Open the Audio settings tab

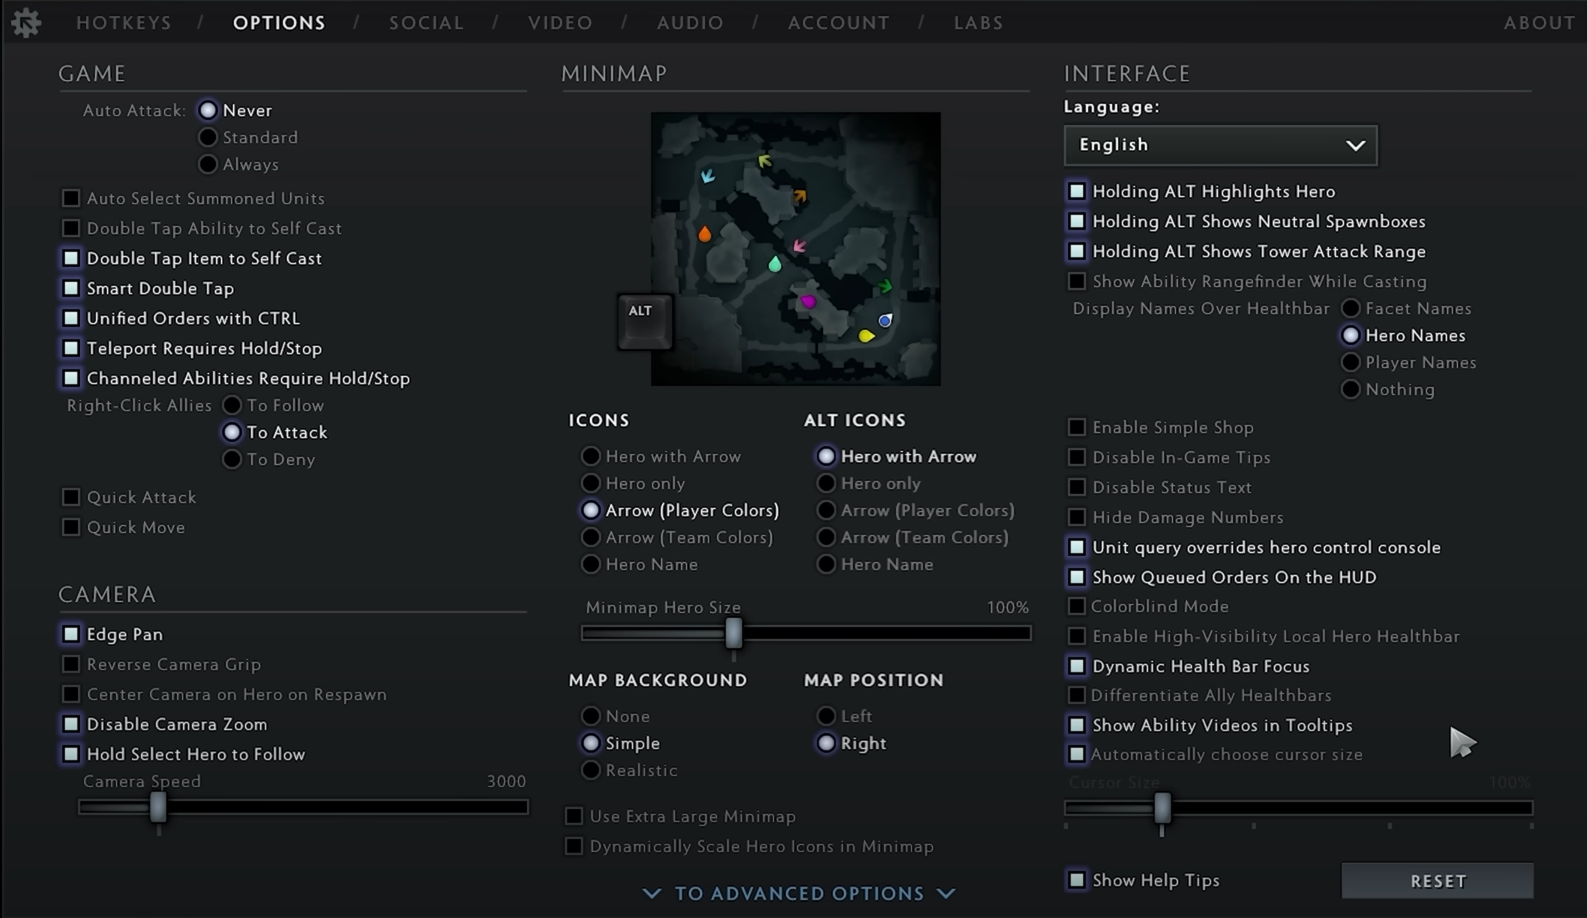pos(690,23)
